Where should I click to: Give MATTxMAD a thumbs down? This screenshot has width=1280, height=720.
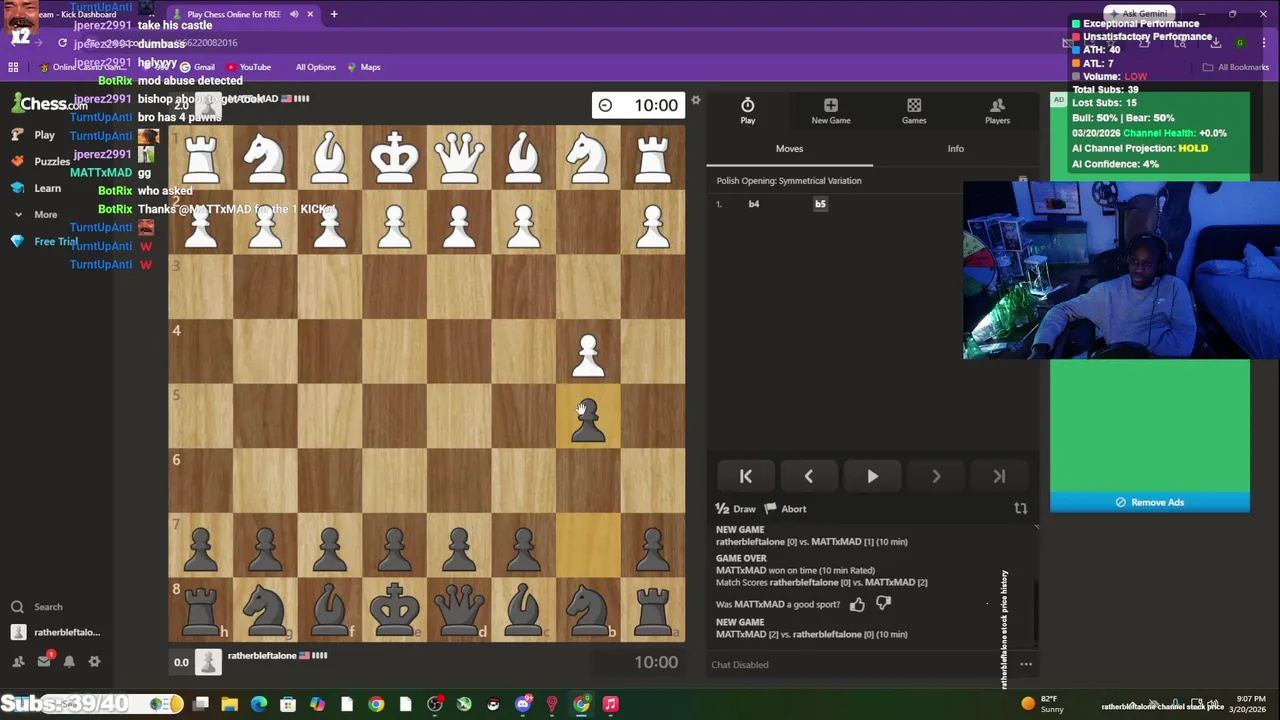(x=883, y=604)
